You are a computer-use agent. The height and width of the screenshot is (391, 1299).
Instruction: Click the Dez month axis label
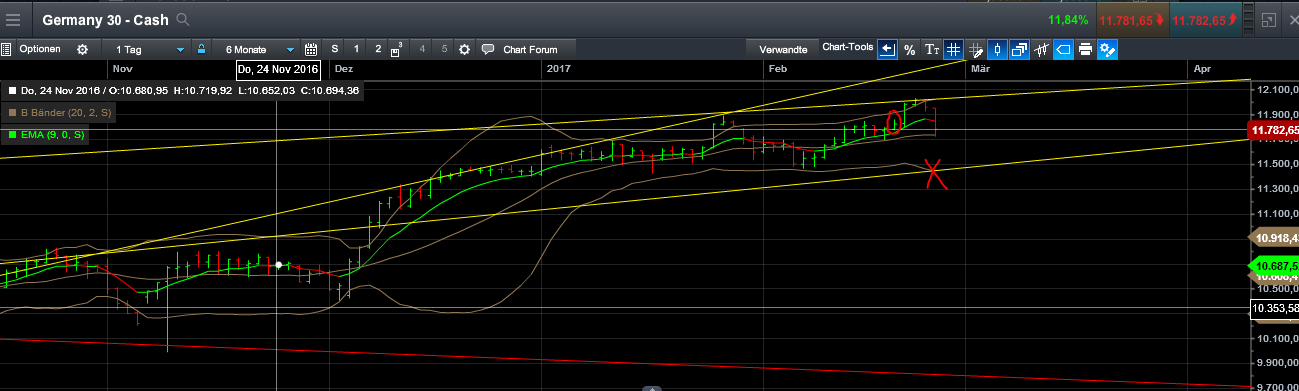click(x=344, y=69)
